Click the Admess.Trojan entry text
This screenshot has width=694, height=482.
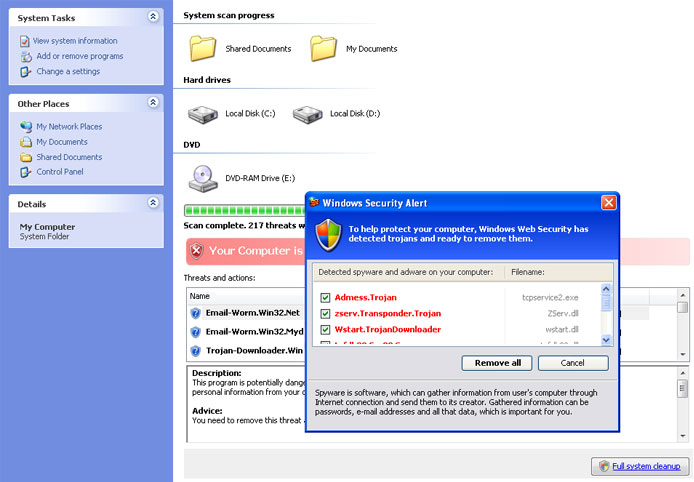click(366, 297)
